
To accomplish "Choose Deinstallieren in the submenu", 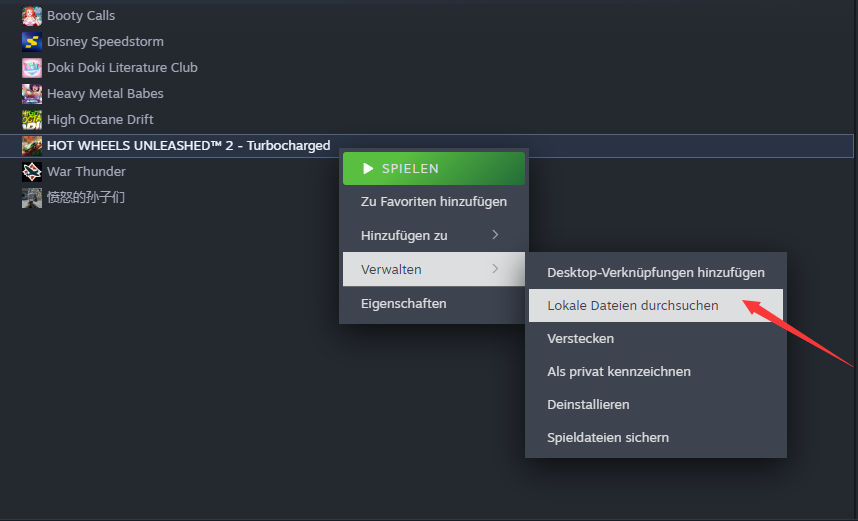I will [656, 404].
